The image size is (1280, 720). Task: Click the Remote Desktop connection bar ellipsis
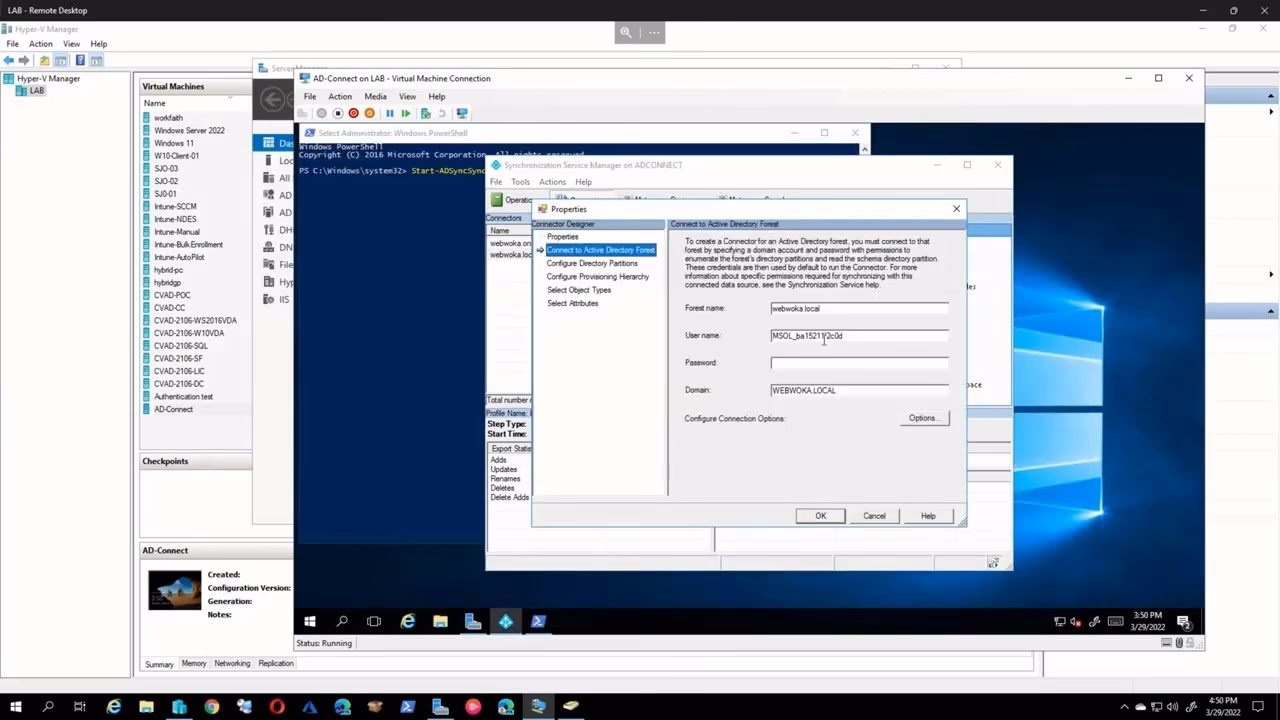point(654,32)
